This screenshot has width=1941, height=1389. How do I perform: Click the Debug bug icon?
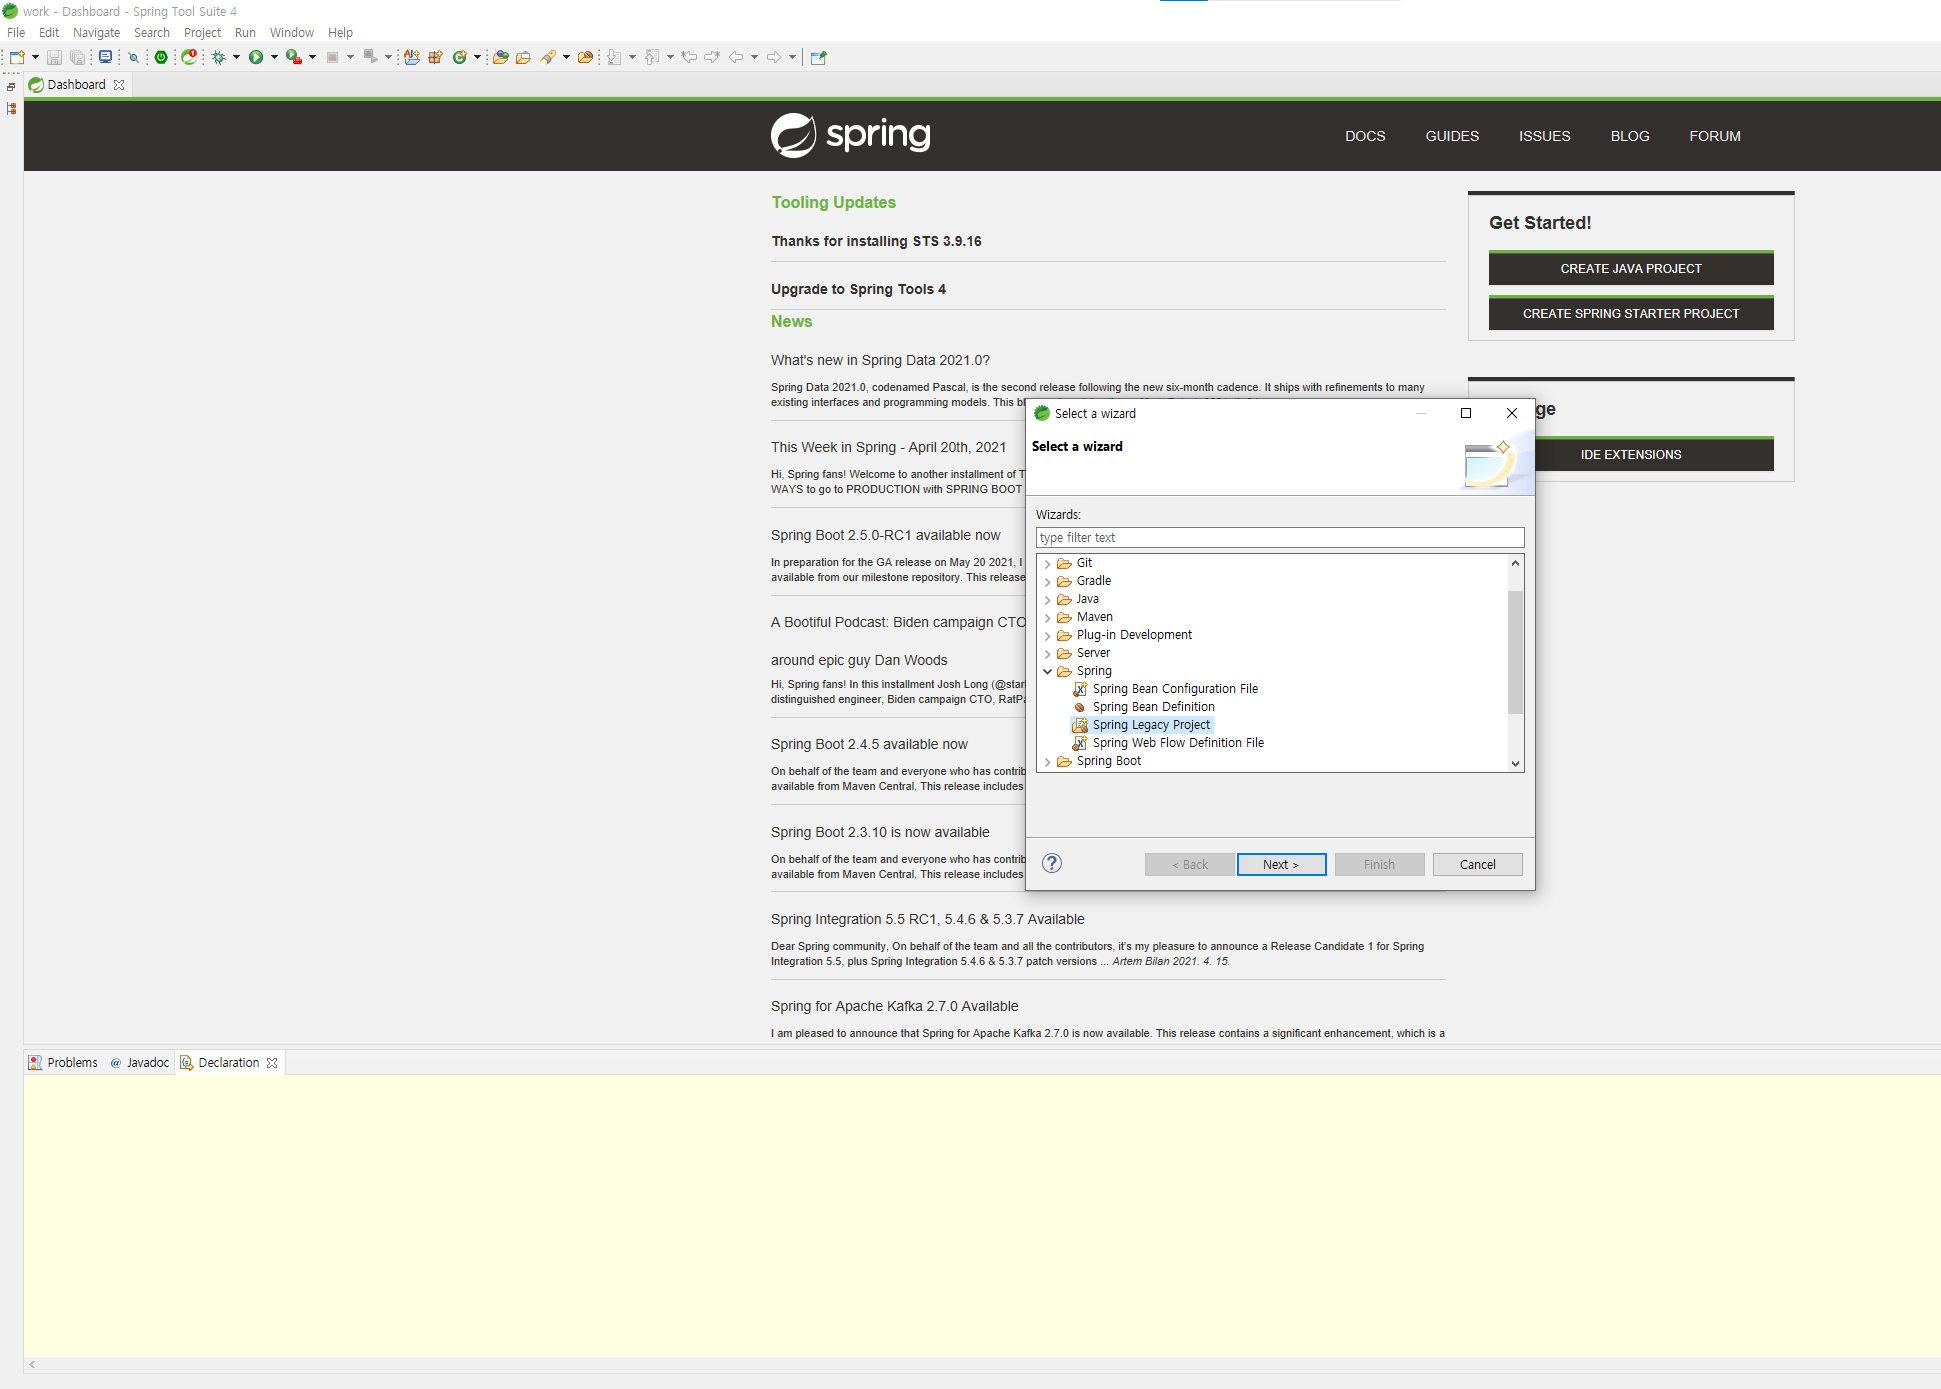(x=218, y=57)
